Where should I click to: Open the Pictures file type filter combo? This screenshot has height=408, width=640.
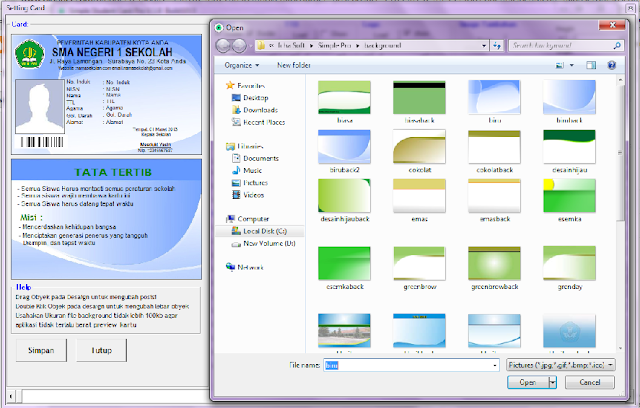pyautogui.click(x=560, y=365)
